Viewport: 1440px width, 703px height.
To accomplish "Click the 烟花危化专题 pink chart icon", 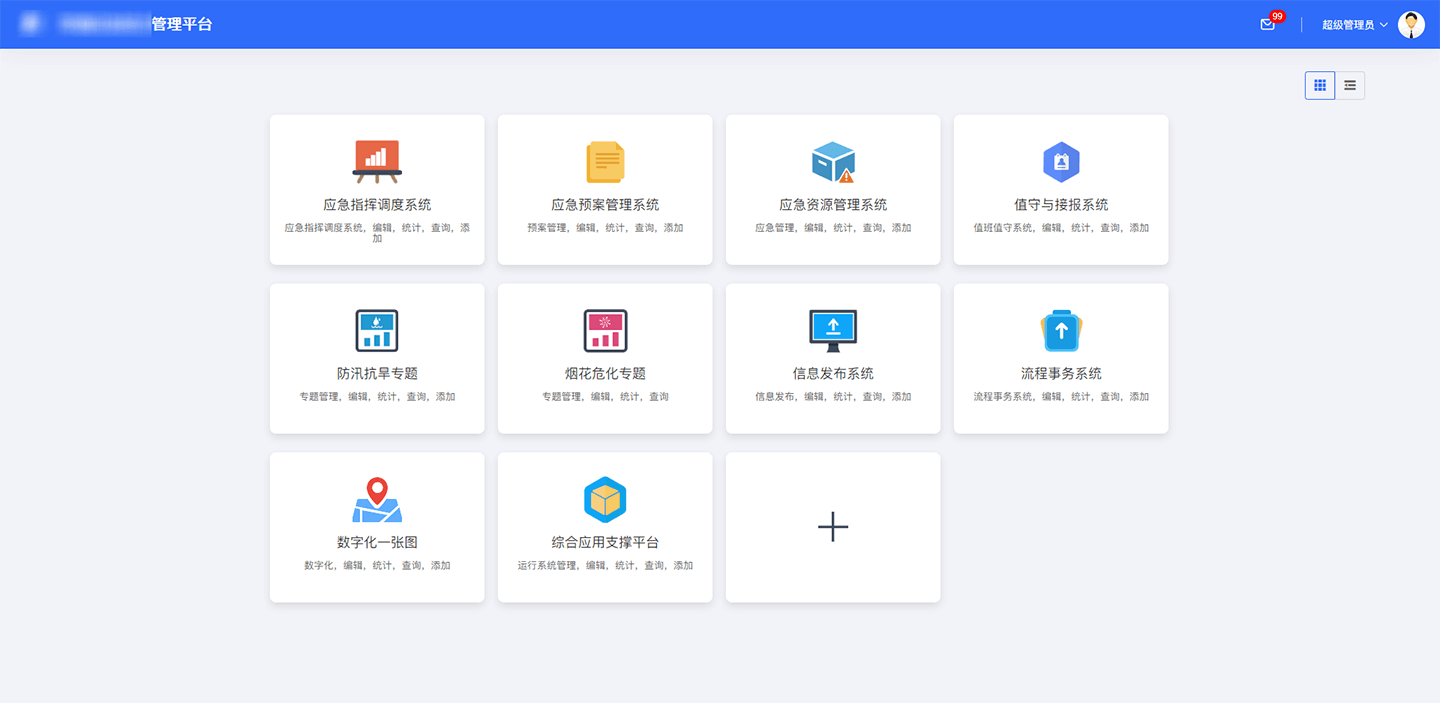I will coord(605,331).
